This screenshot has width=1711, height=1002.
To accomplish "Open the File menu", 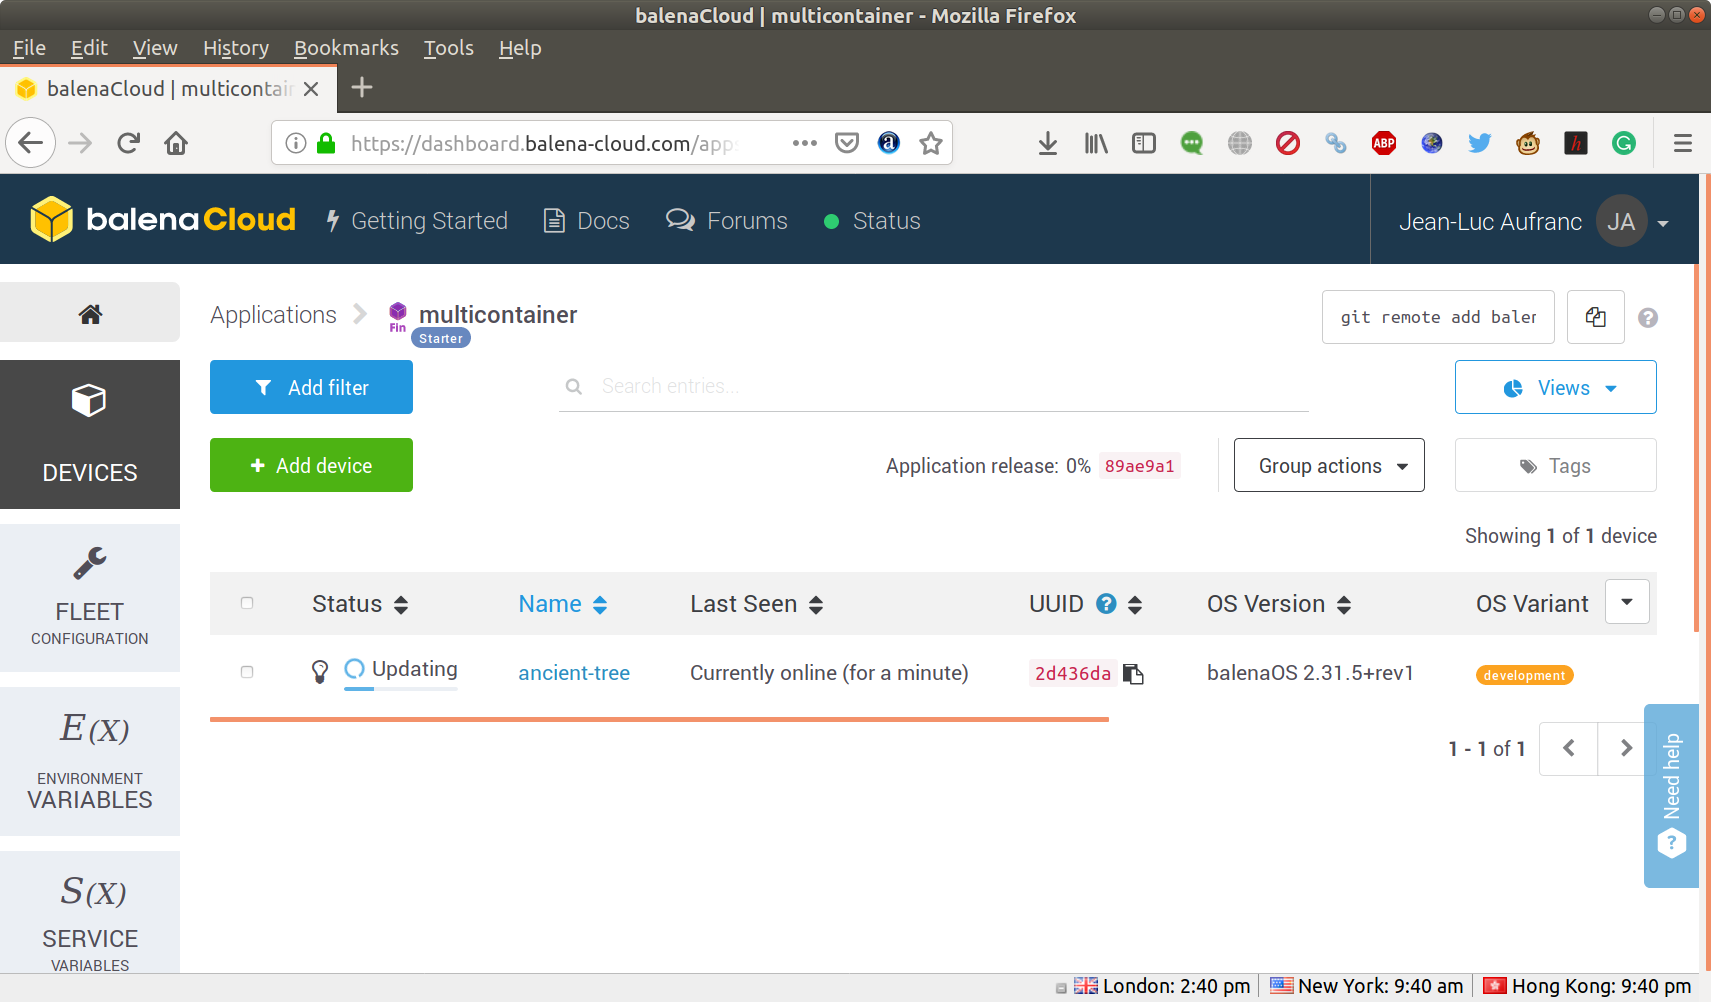I will point(29,48).
